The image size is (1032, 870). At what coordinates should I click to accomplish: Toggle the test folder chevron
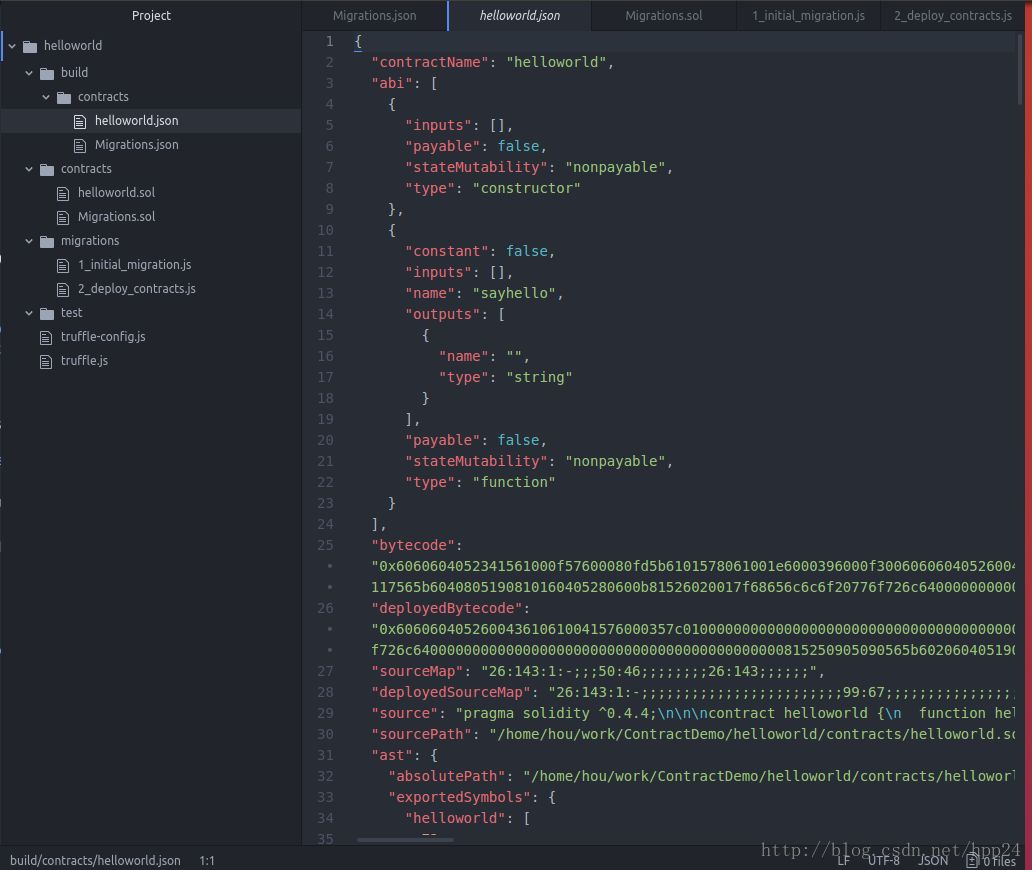[29, 313]
